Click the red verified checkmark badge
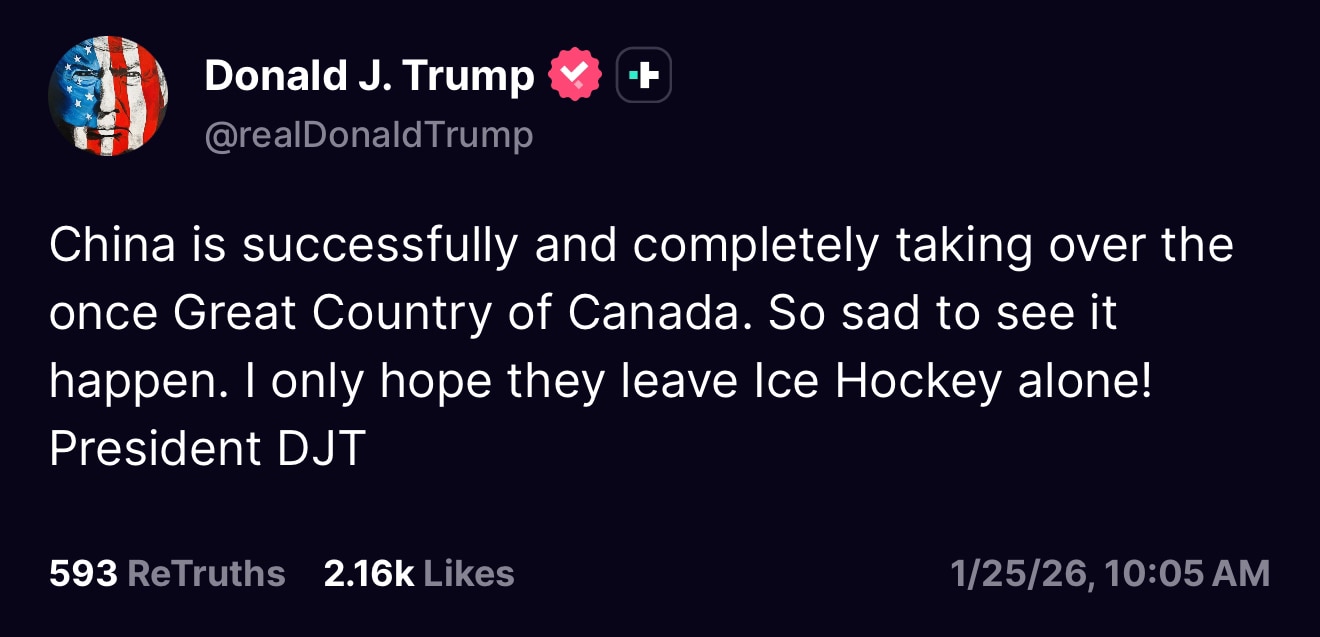1320x637 pixels. tap(574, 76)
